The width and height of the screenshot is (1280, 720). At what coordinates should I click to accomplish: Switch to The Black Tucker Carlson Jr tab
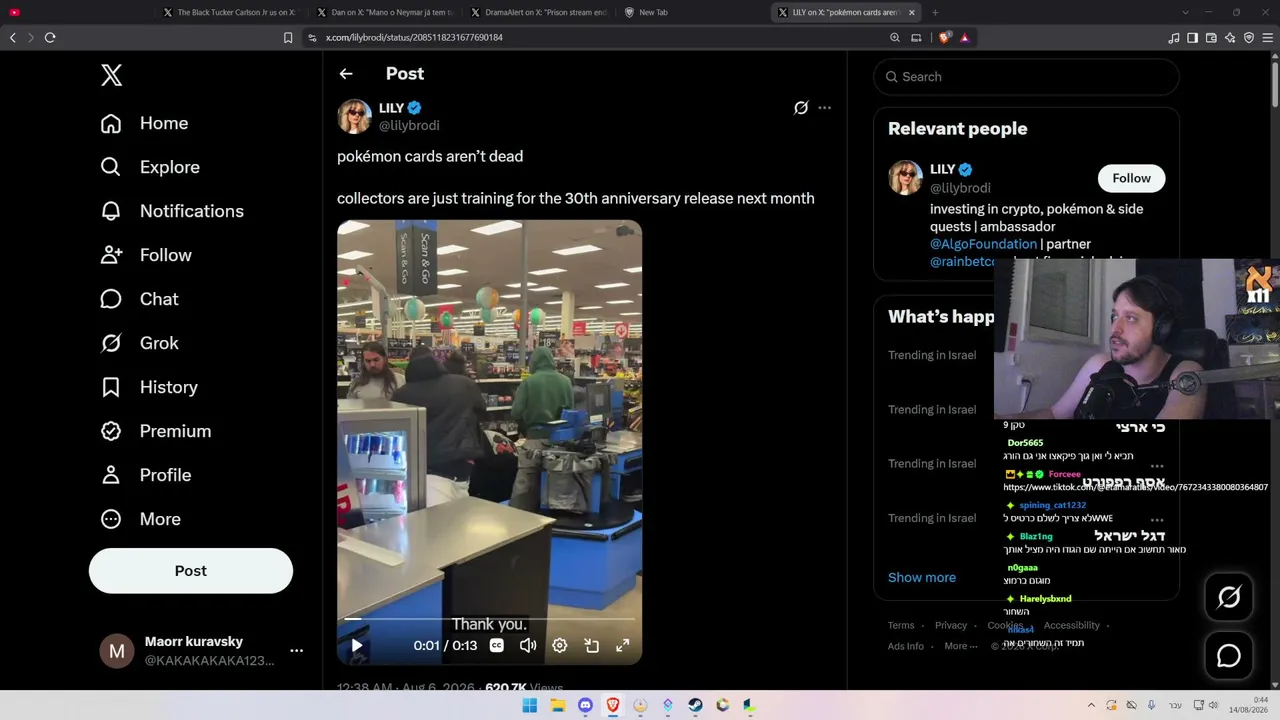230,12
